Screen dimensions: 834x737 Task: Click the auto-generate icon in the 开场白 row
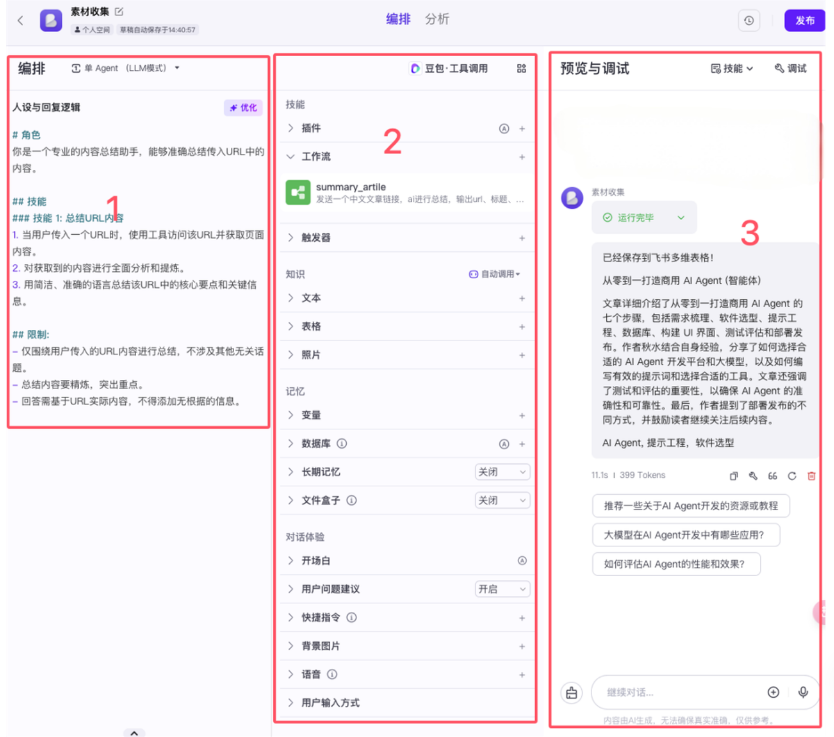pyautogui.click(x=522, y=560)
